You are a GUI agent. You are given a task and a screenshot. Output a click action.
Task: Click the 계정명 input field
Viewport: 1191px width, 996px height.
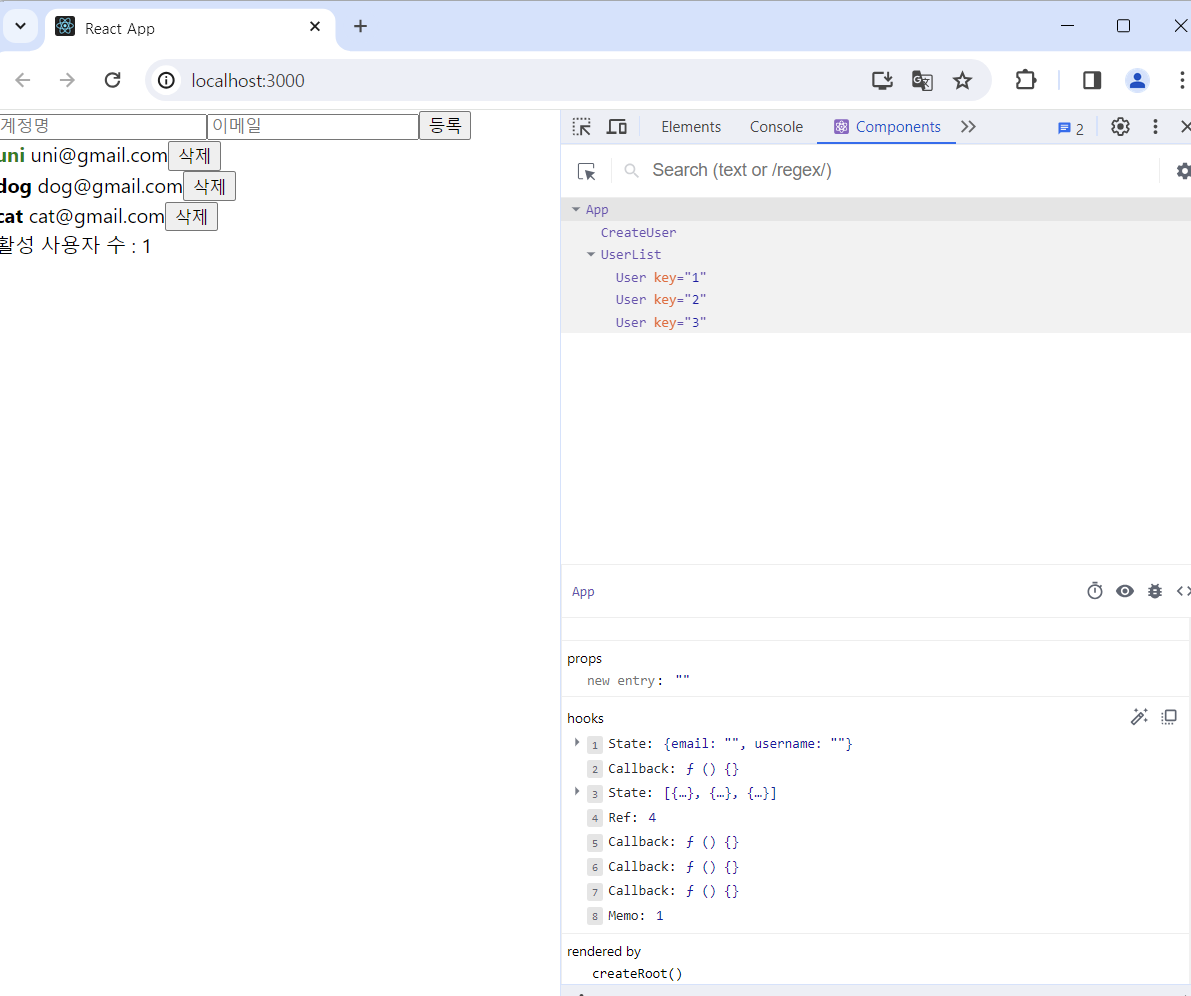[100, 125]
